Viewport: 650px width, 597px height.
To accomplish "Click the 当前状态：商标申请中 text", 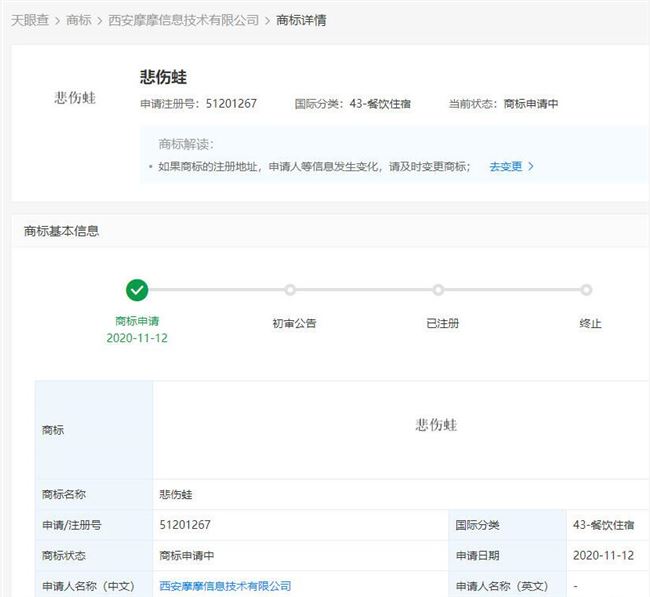I will point(503,104).
